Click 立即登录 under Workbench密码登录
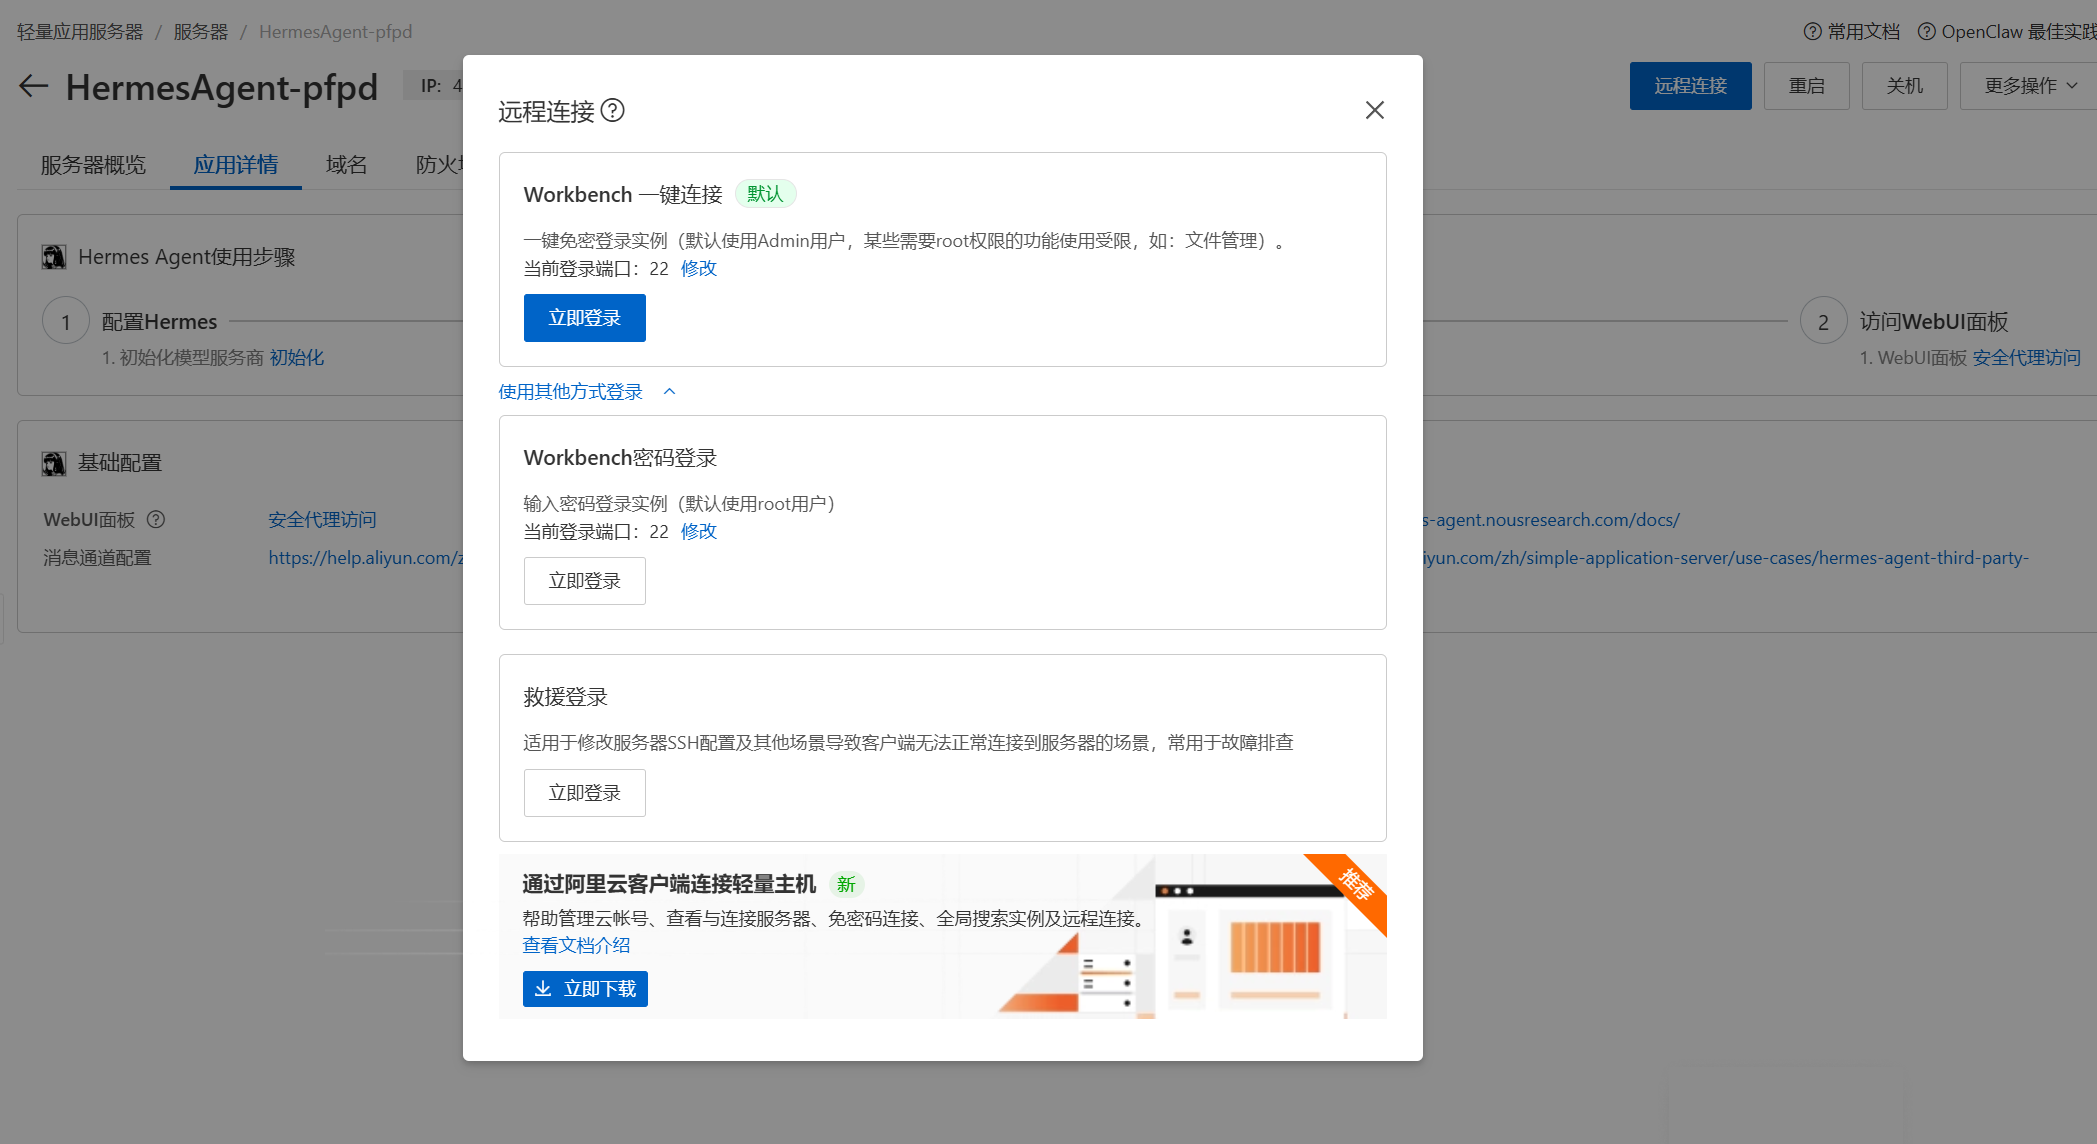Image resolution: width=2097 pixels, height=1144 pixels. click(x=585, y=581)
